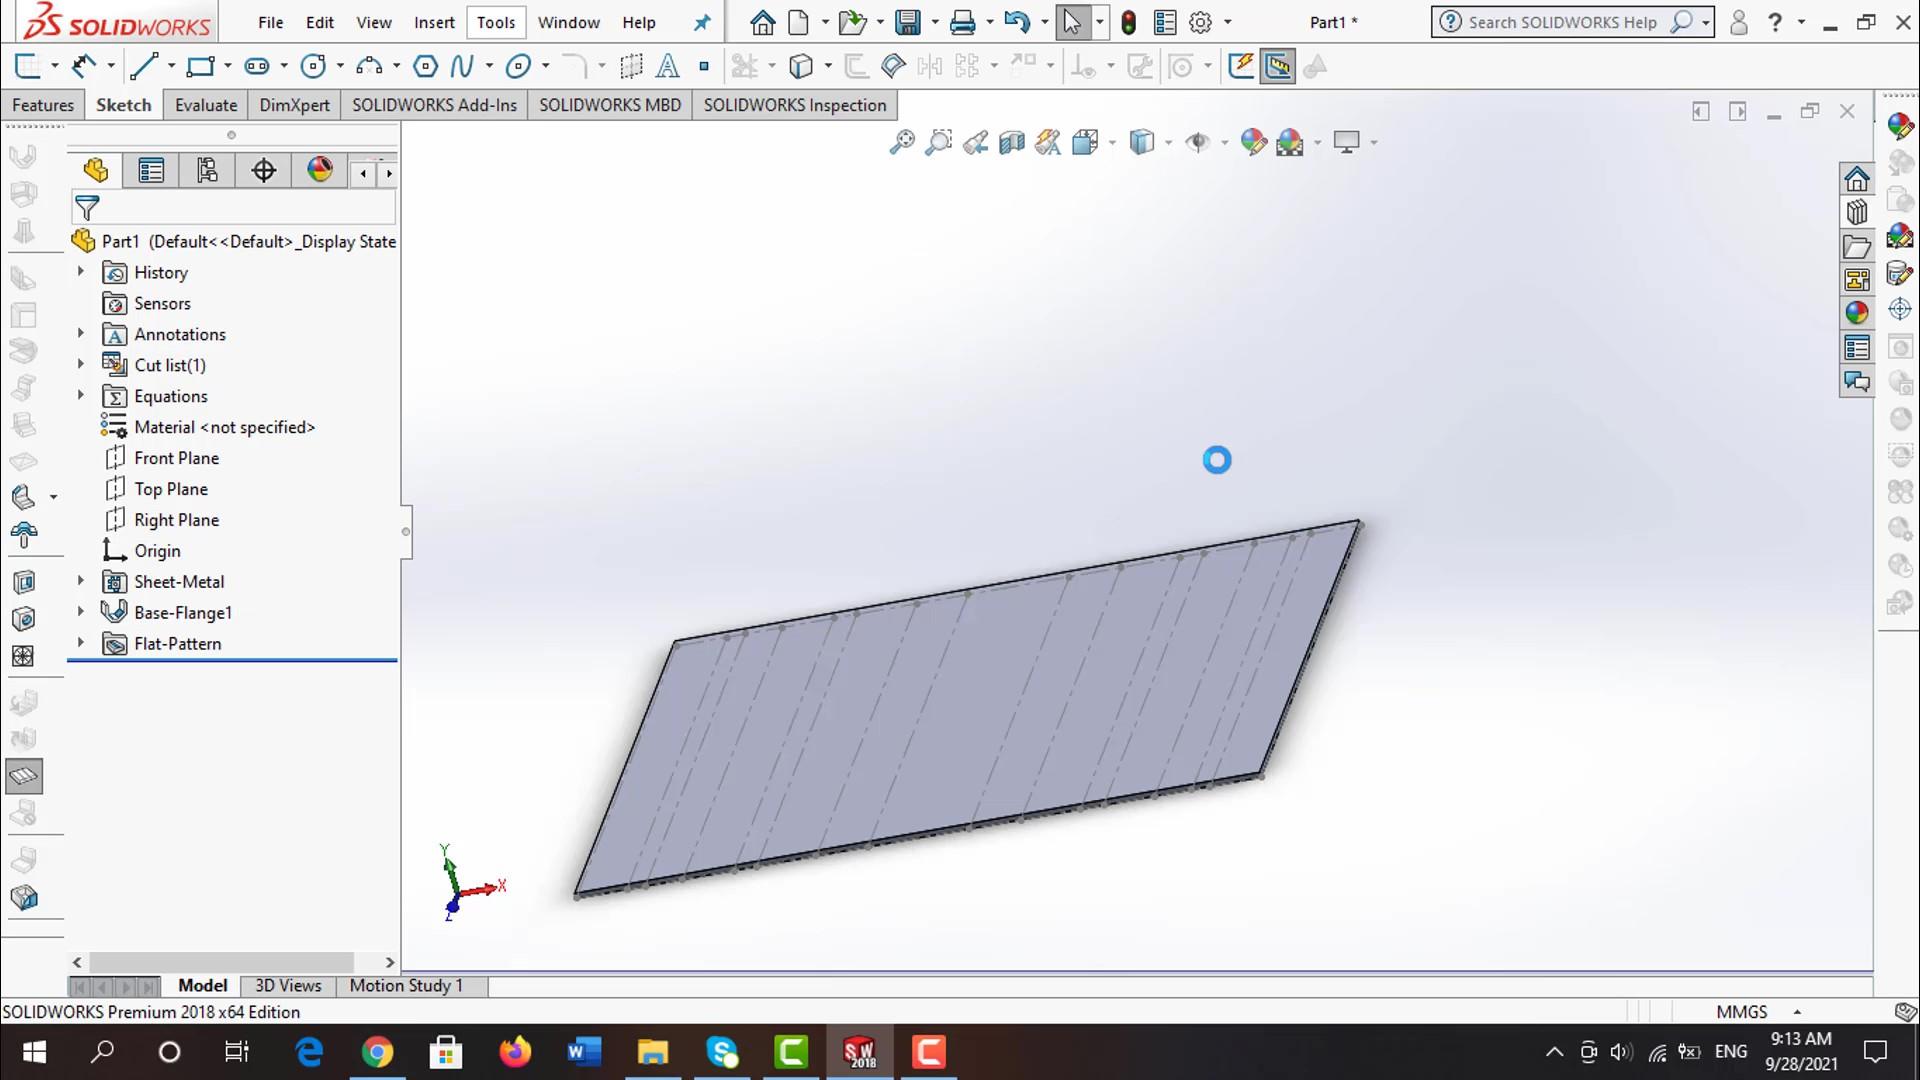Open Motion Study 1 tab

click(x=405, y=985)
